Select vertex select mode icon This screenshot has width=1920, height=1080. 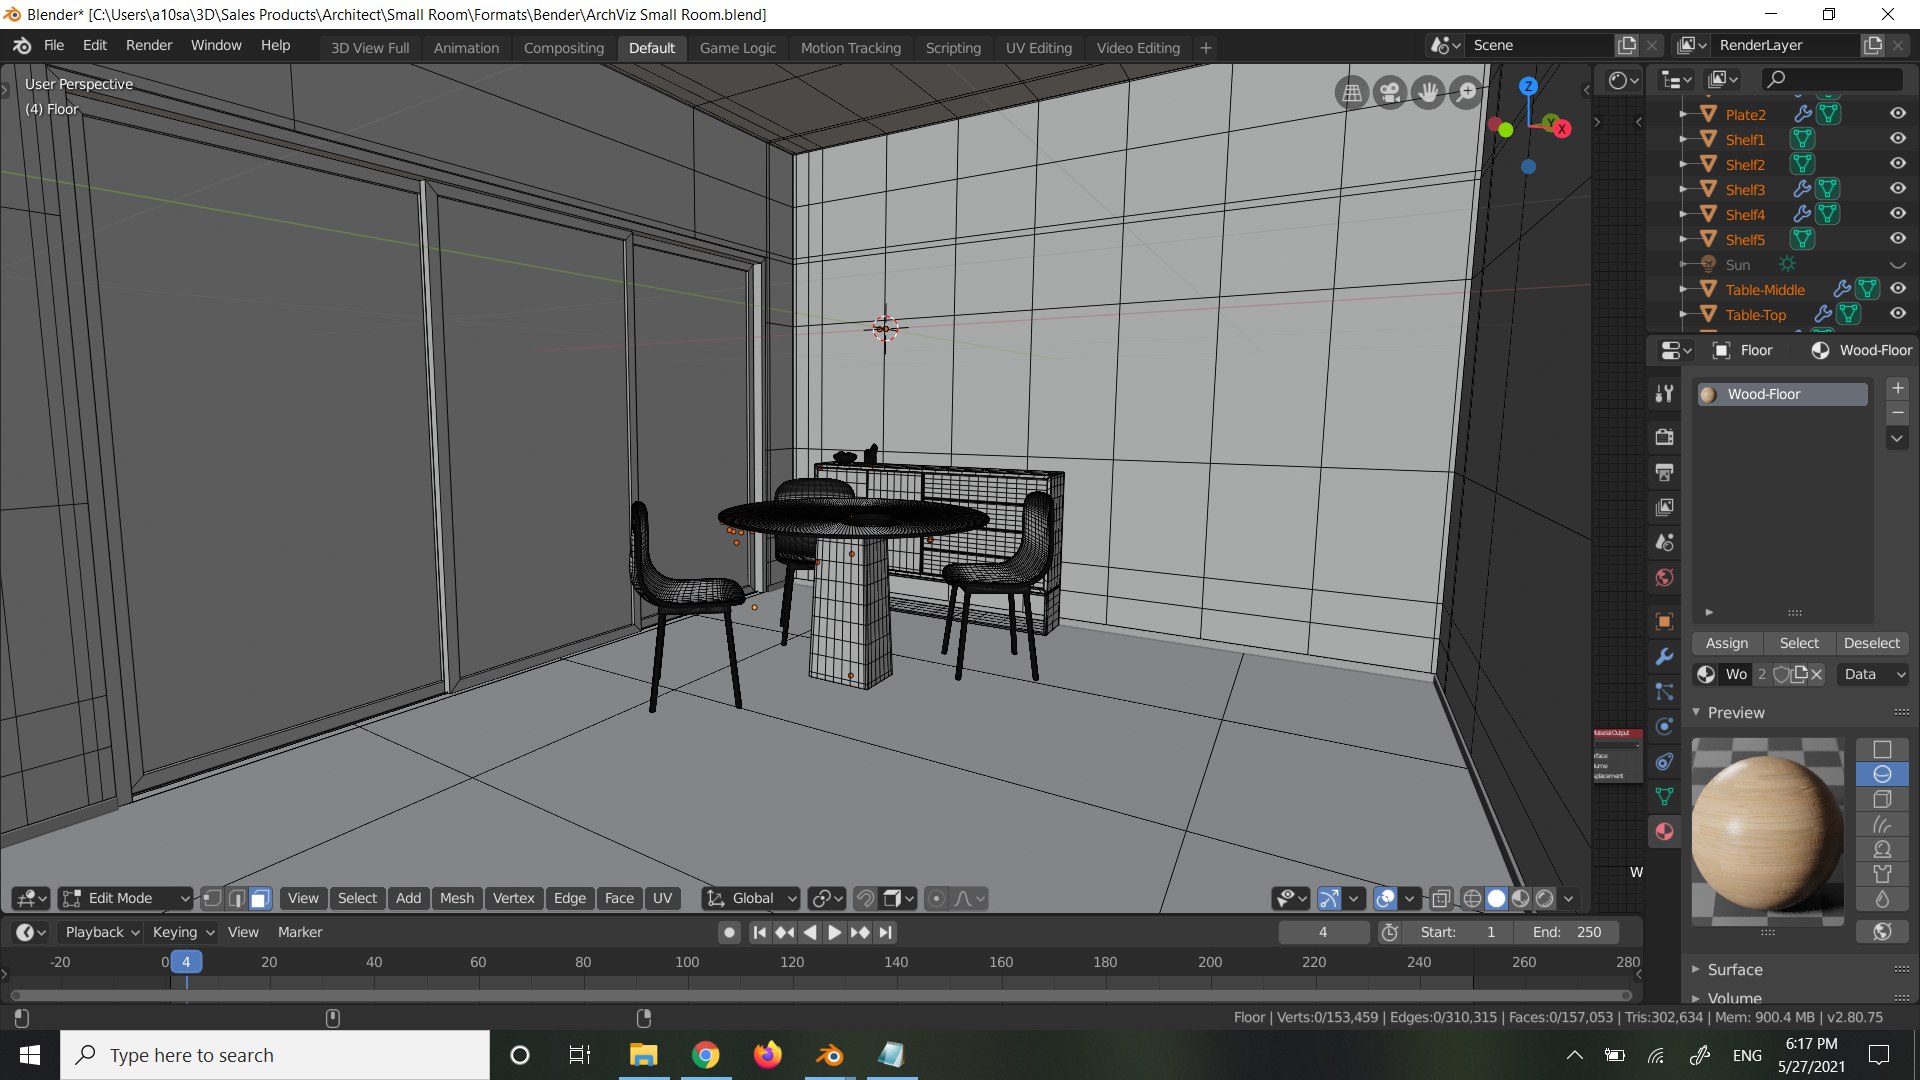(212, 898)
